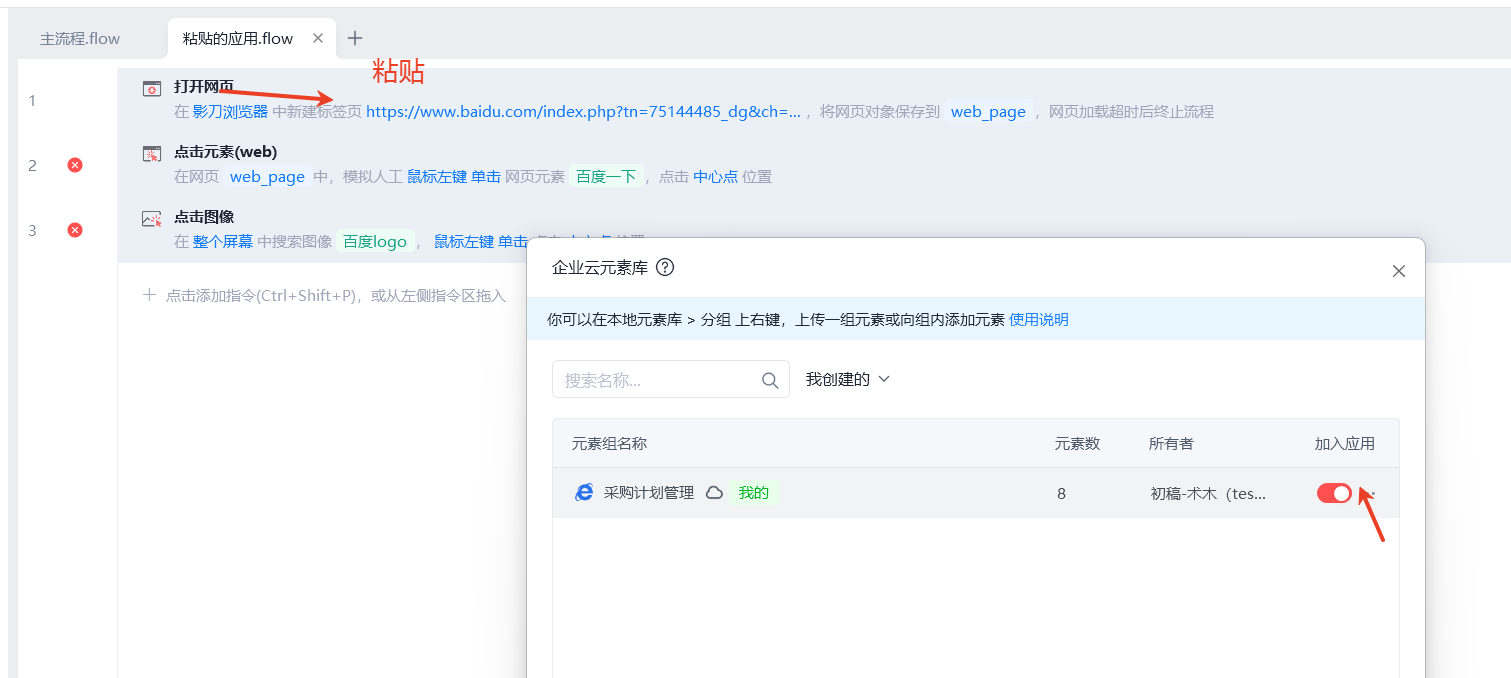Close the 粘贴的应用.flow tab
The height and width of the screenshot is (678, 1511).
(x=318, y=39)
